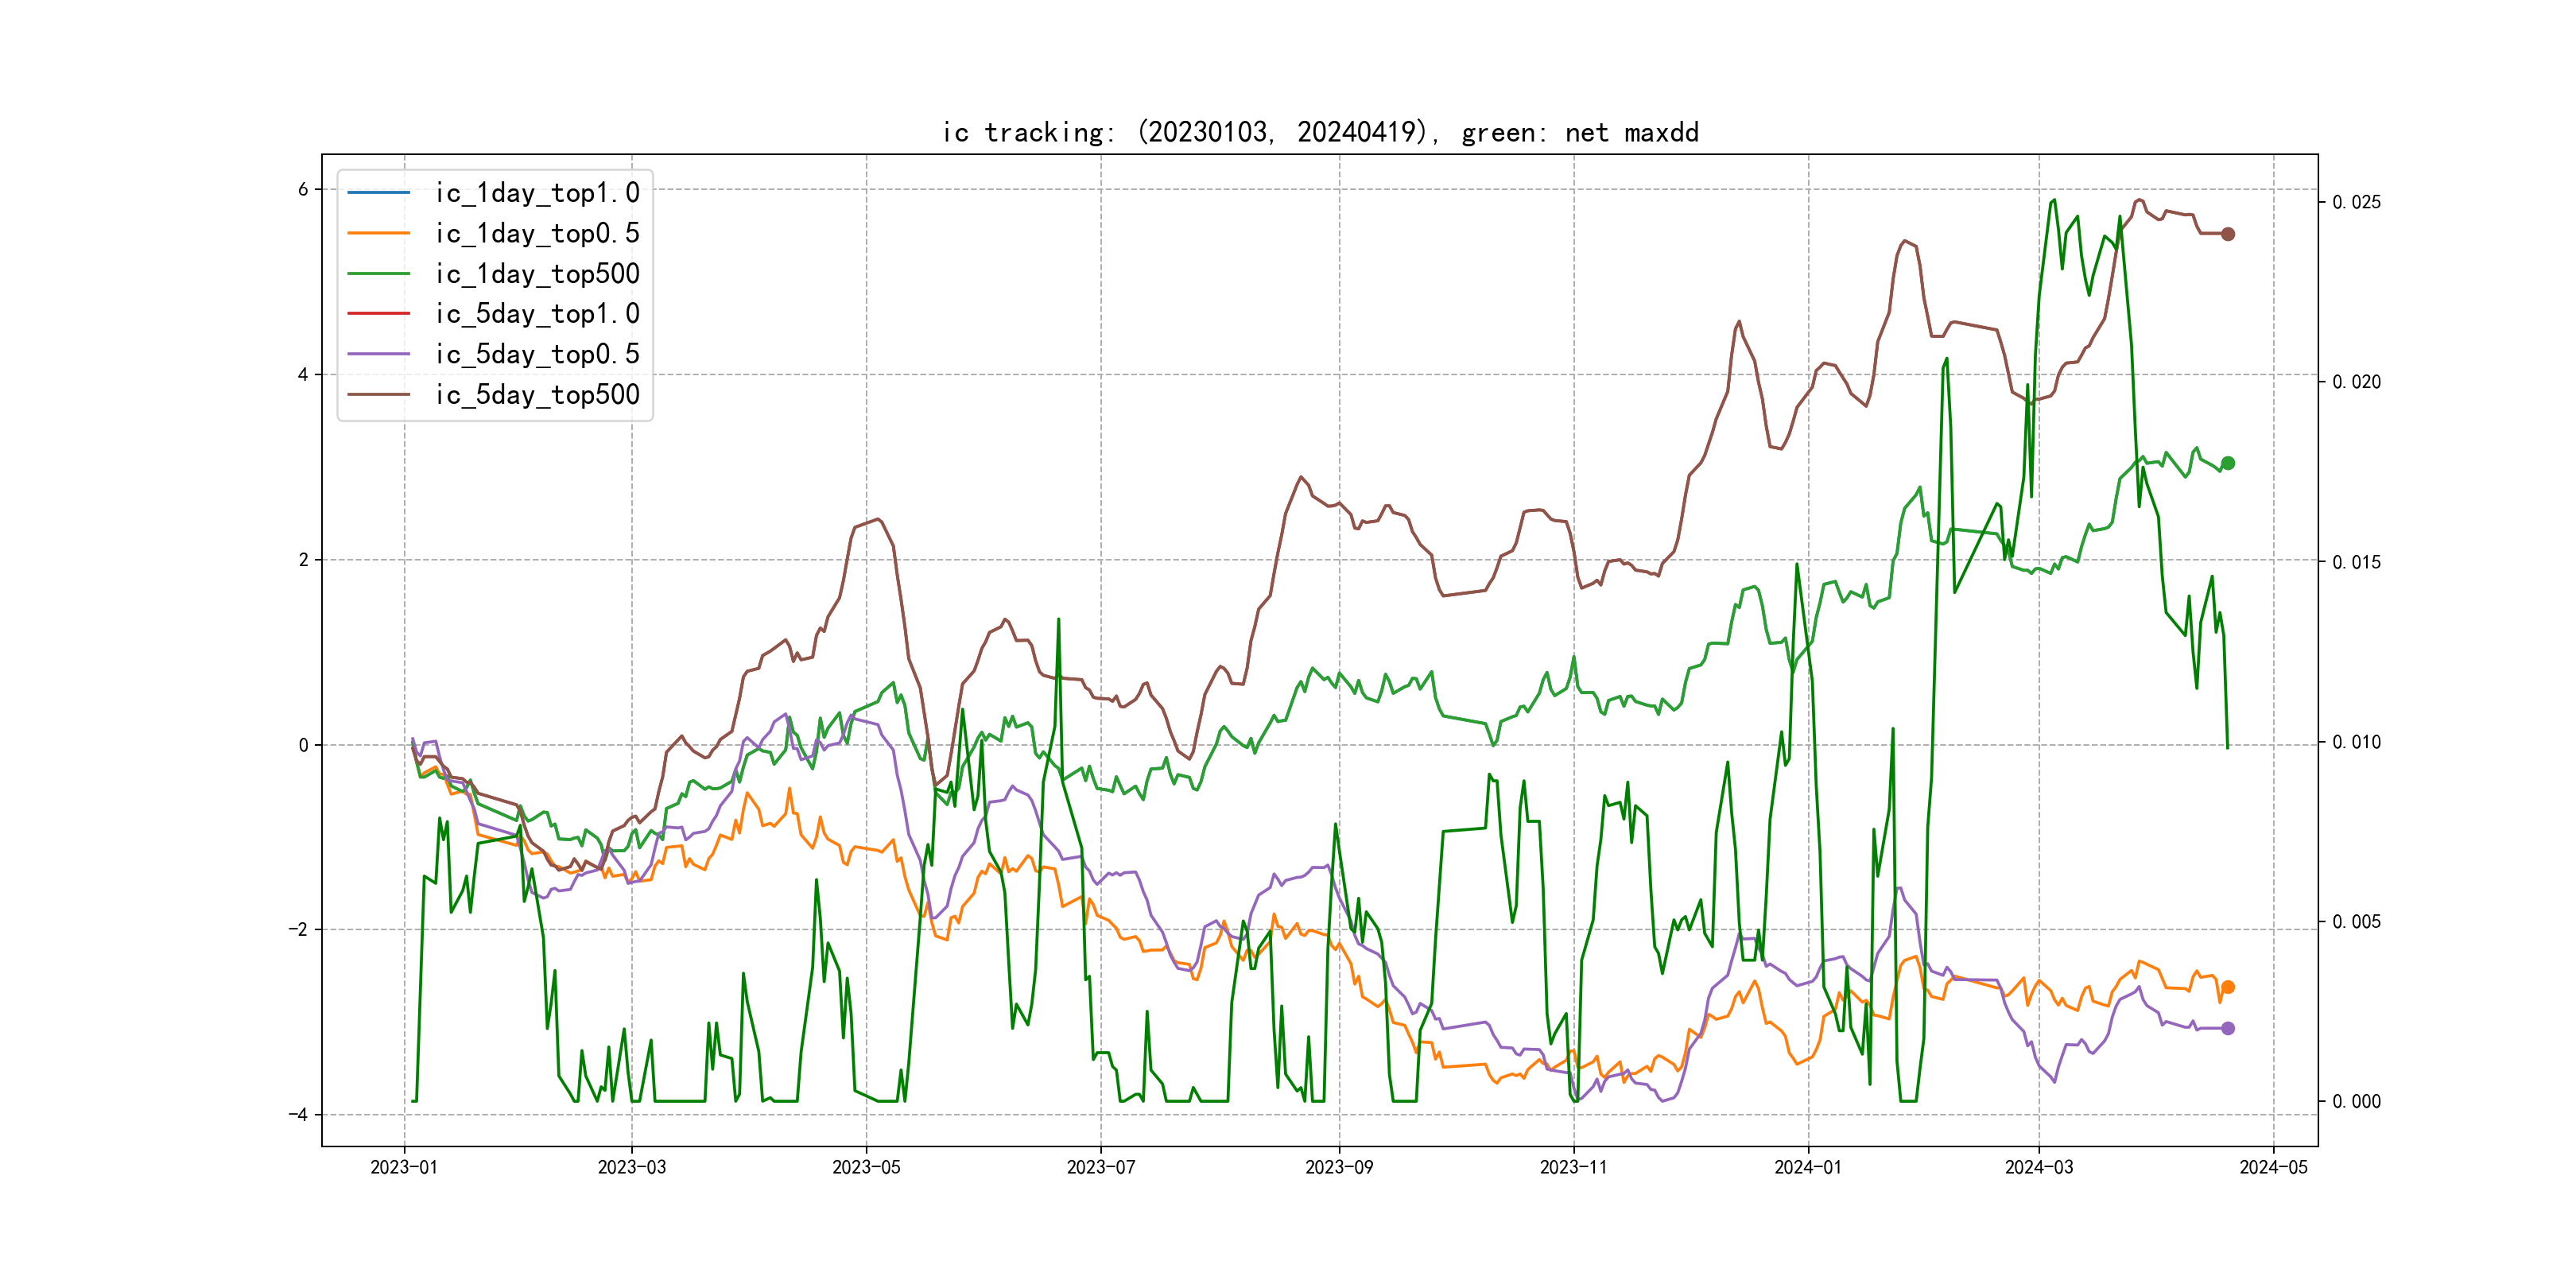Click the green endpoint marker dot
This screenshot has width=2576, height=1288.
coord(2228,463)
